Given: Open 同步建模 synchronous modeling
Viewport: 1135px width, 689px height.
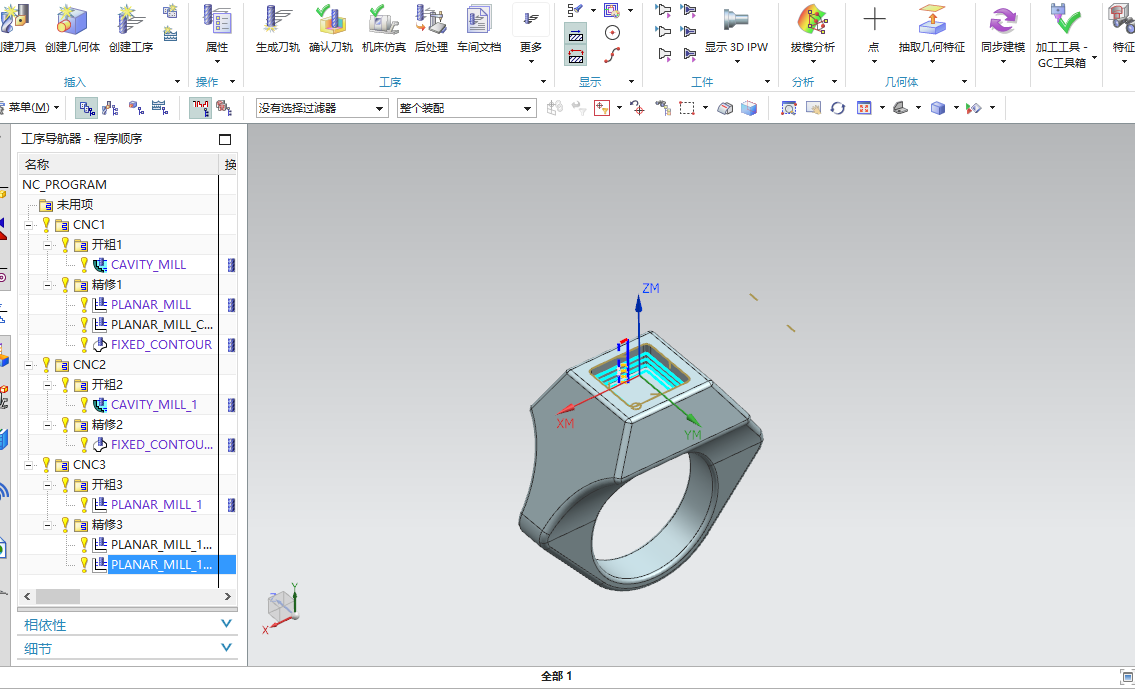Looking at the screenshot, I should (1003, 29).
